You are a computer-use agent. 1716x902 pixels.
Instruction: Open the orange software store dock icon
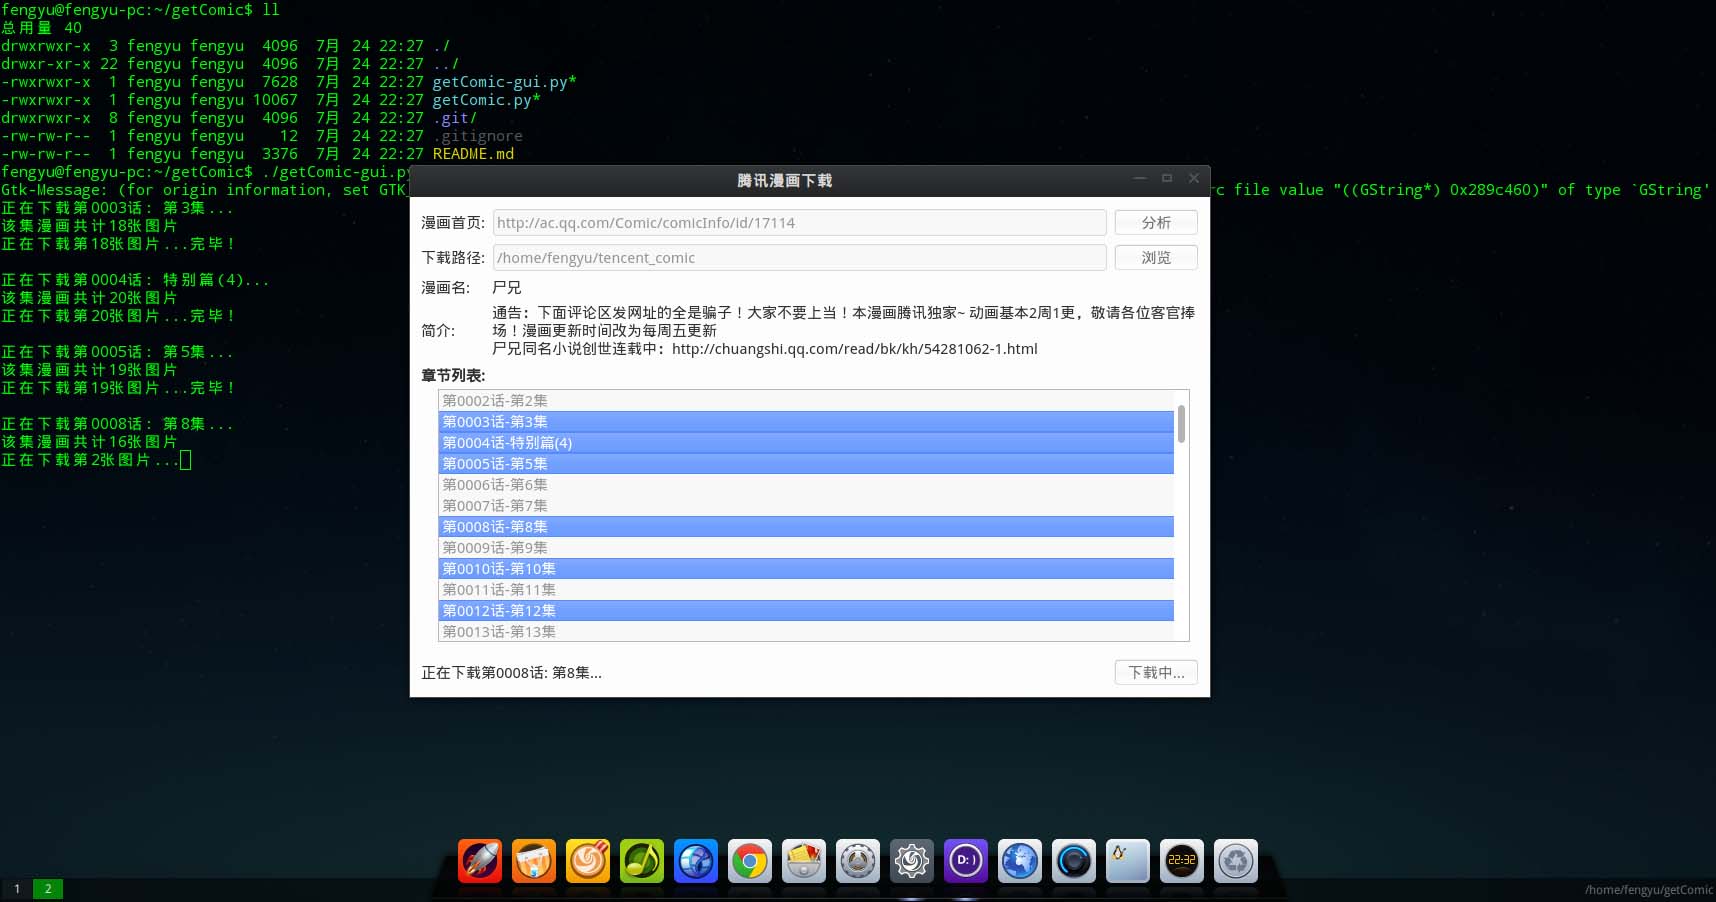[534, 861]
